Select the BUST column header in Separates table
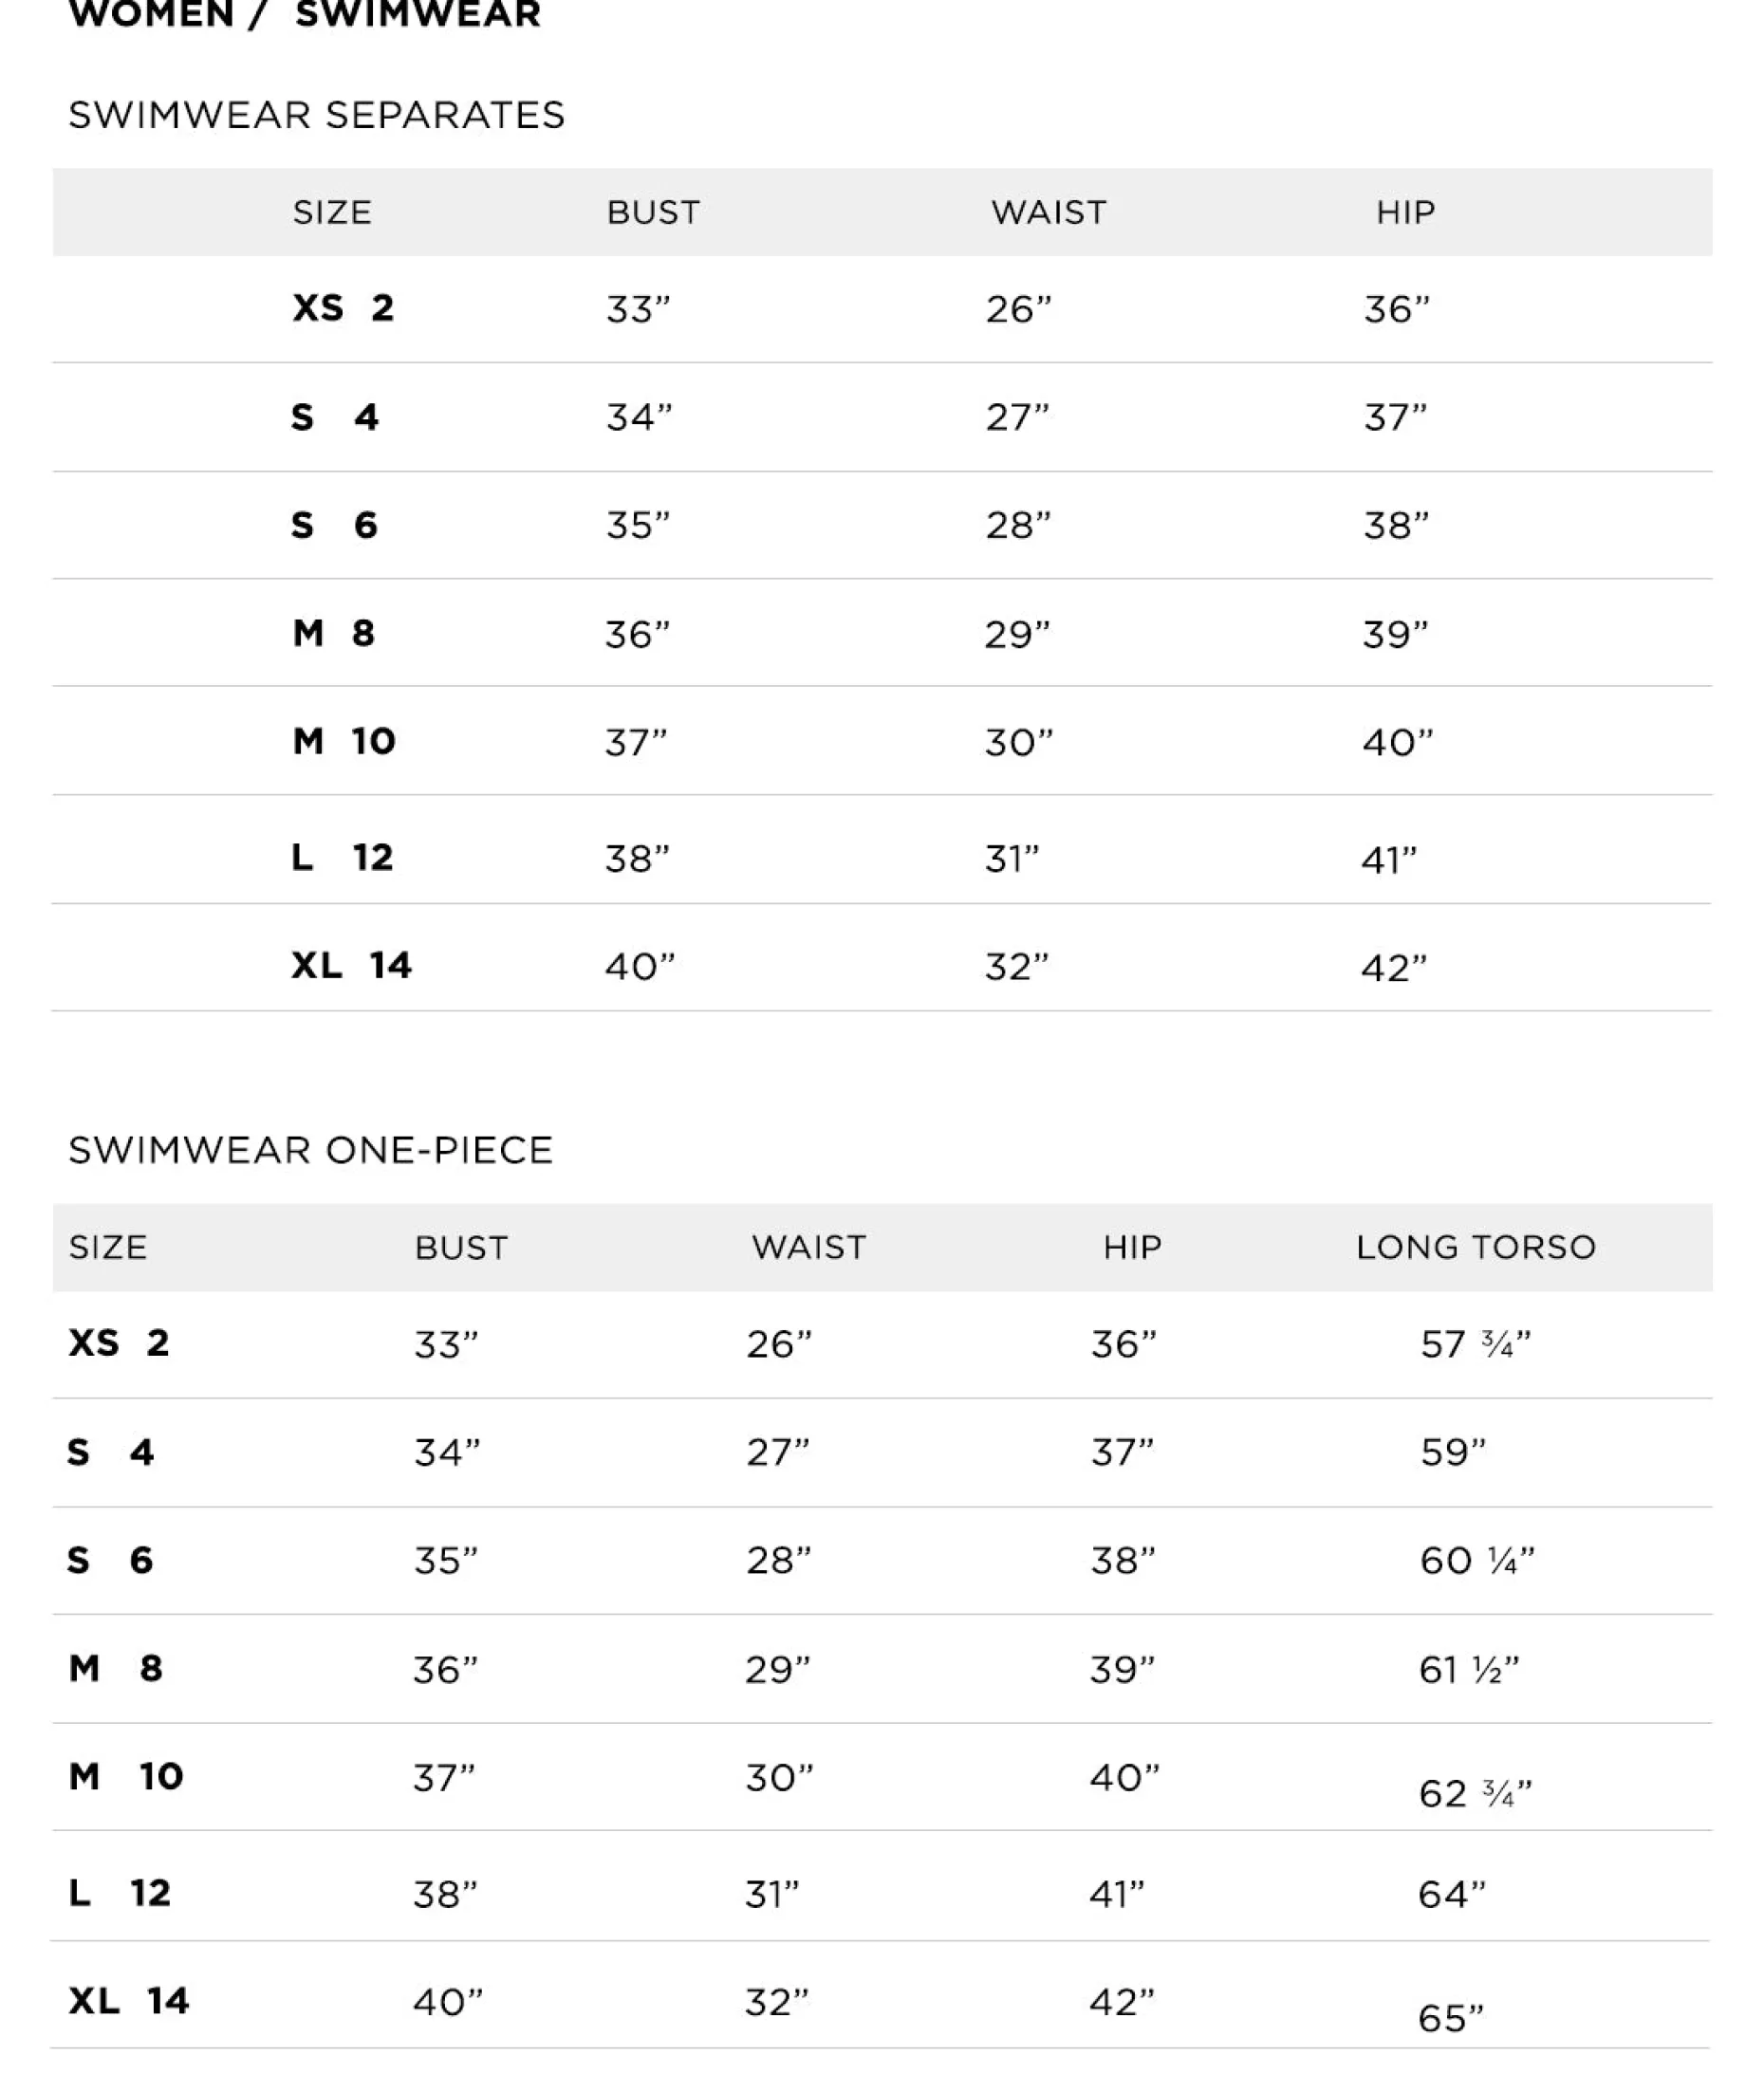Image resolution: width=1764 pixels, height=2092 pixels. pos(653,212)
